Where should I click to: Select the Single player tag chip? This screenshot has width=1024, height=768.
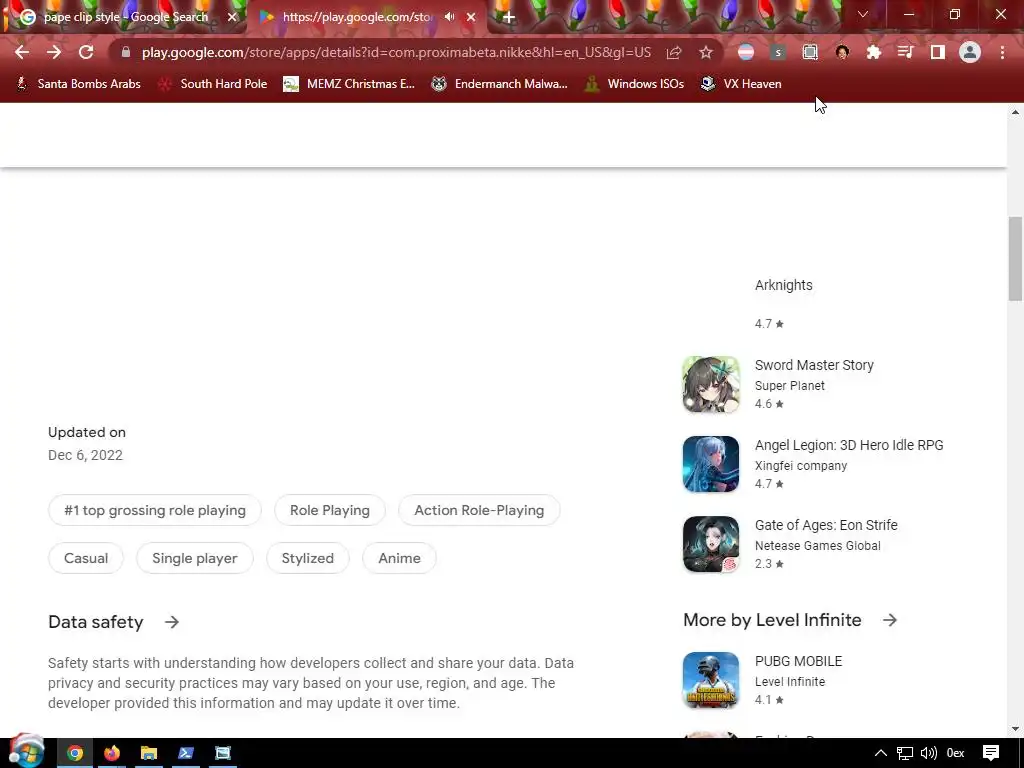[195, 558]
